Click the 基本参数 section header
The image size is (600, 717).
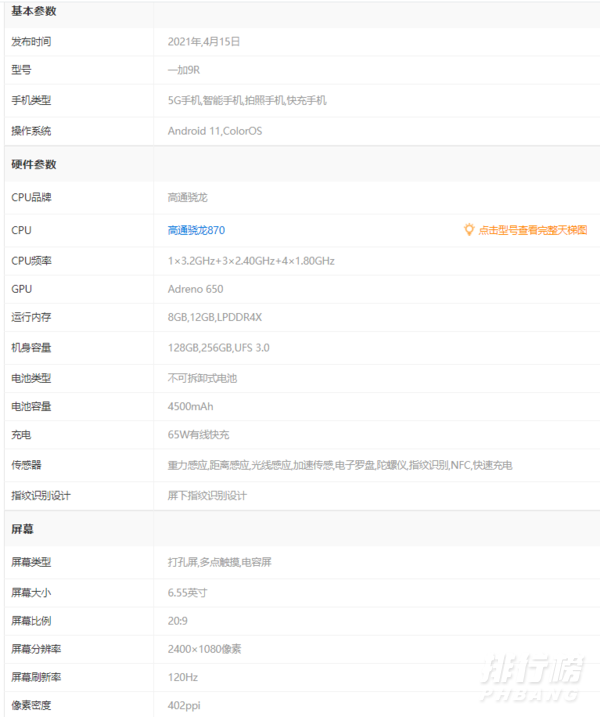pos(34,11)
